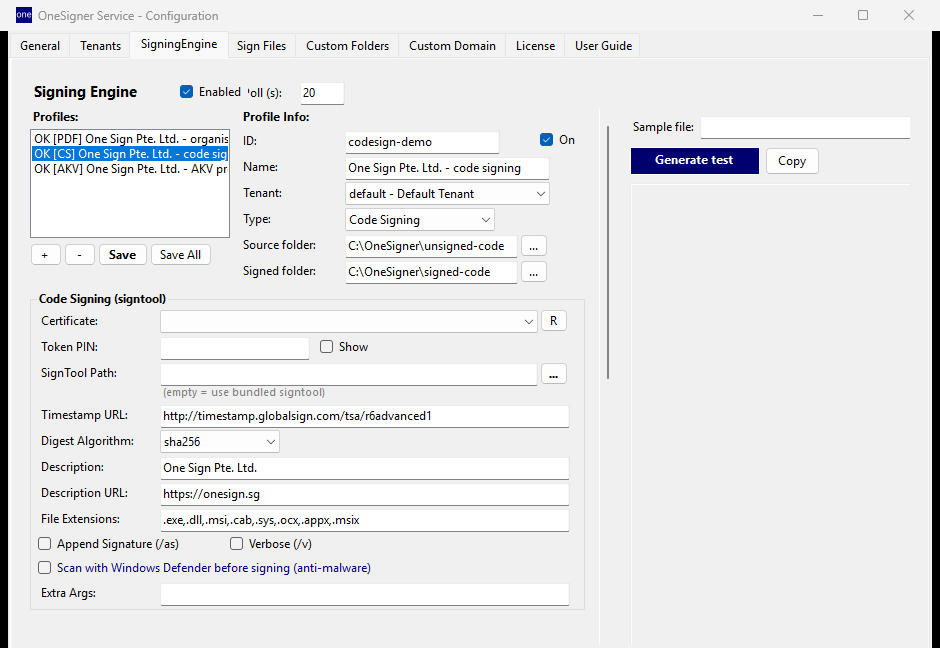Click the Copy button
The width and height of the screenshot is (940, 648).
click(792, 161)
